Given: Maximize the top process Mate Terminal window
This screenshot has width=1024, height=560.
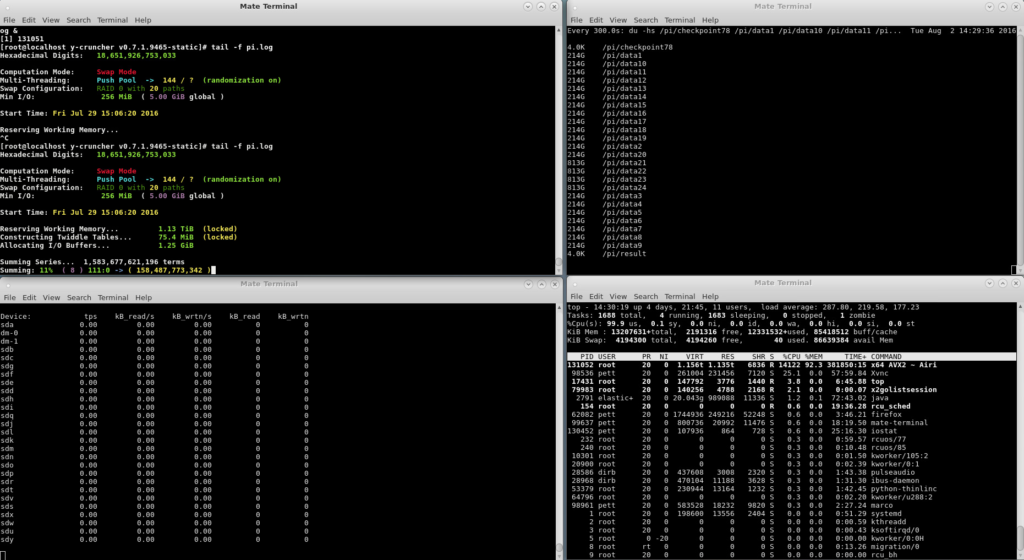Looking at the screenshot, I should pyautogui.click(x=1002, y=283).
